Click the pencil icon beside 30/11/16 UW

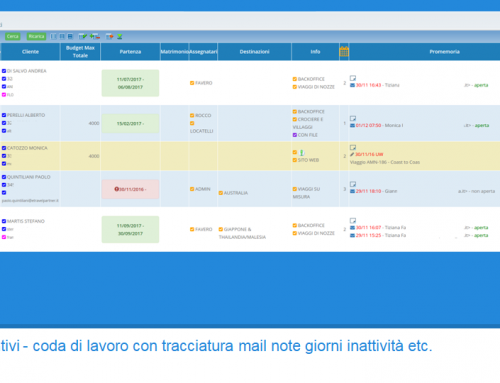[352, 154]
